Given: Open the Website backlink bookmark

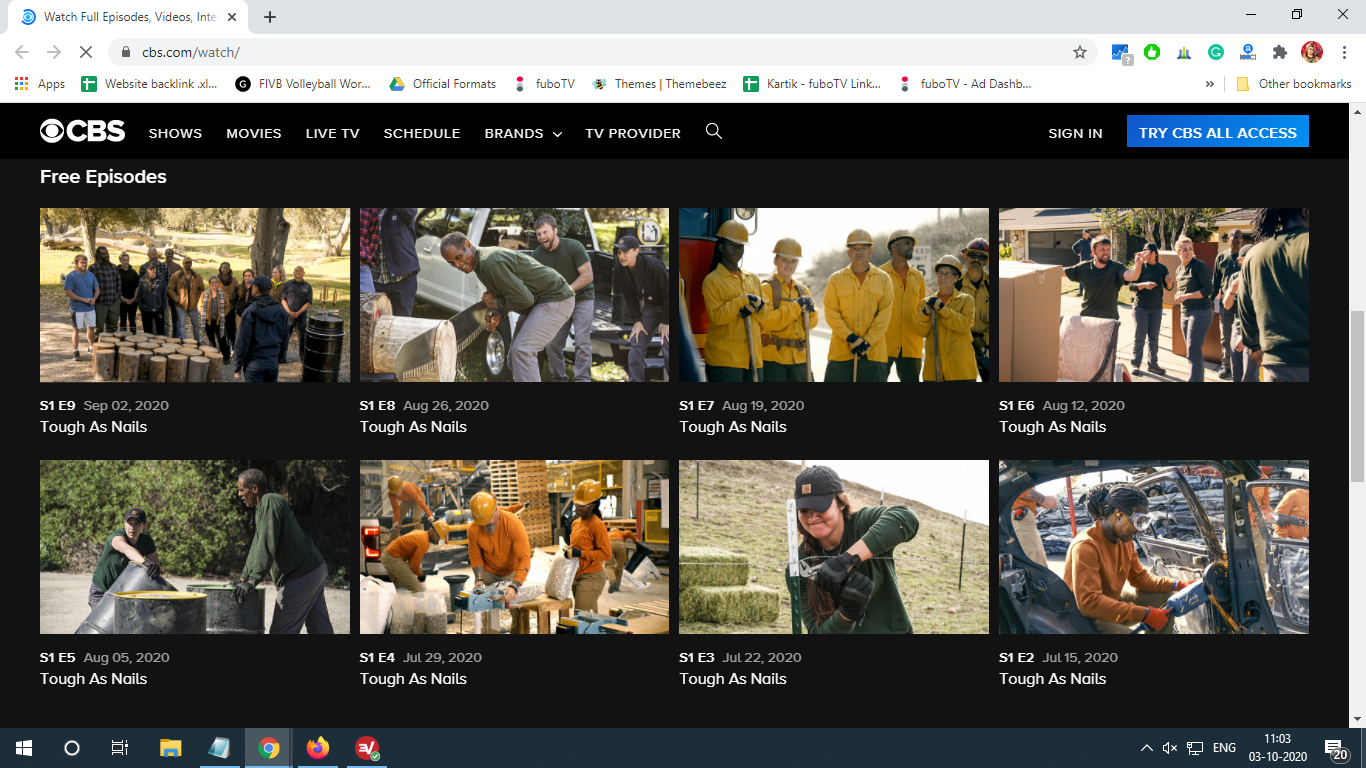Looking at the screenshot, I should [149, 84].
